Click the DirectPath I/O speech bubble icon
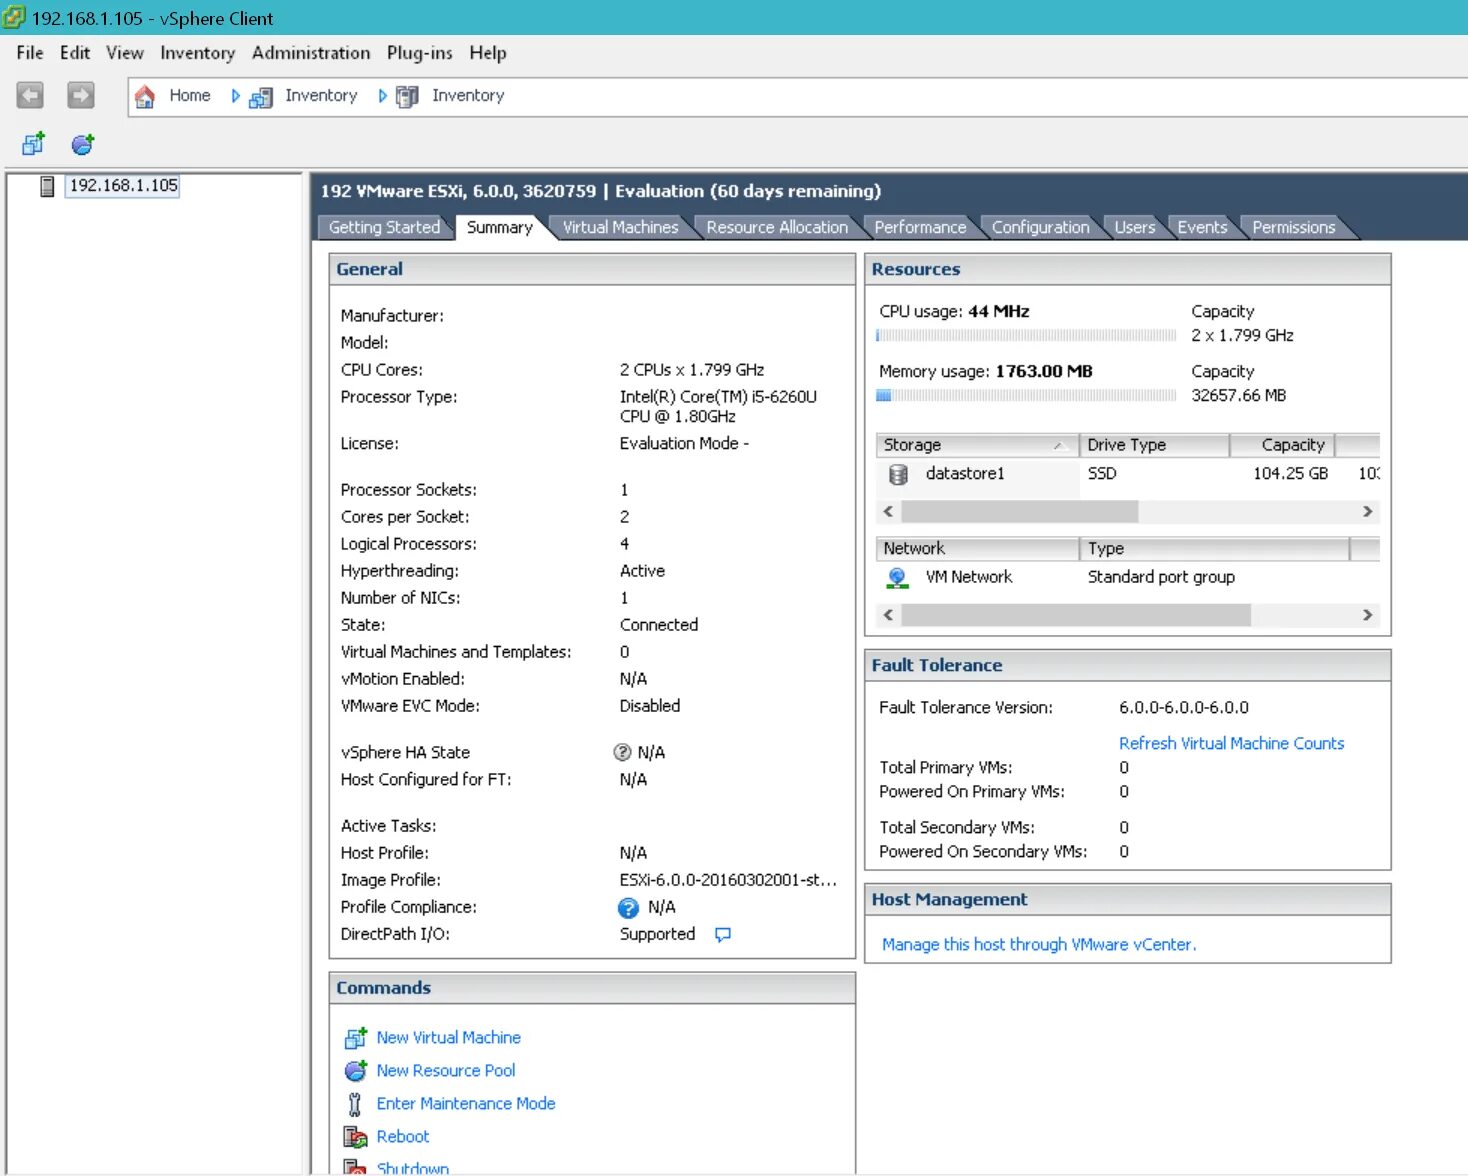The height and width of the screenshot is (1176, 1468). 723,934
